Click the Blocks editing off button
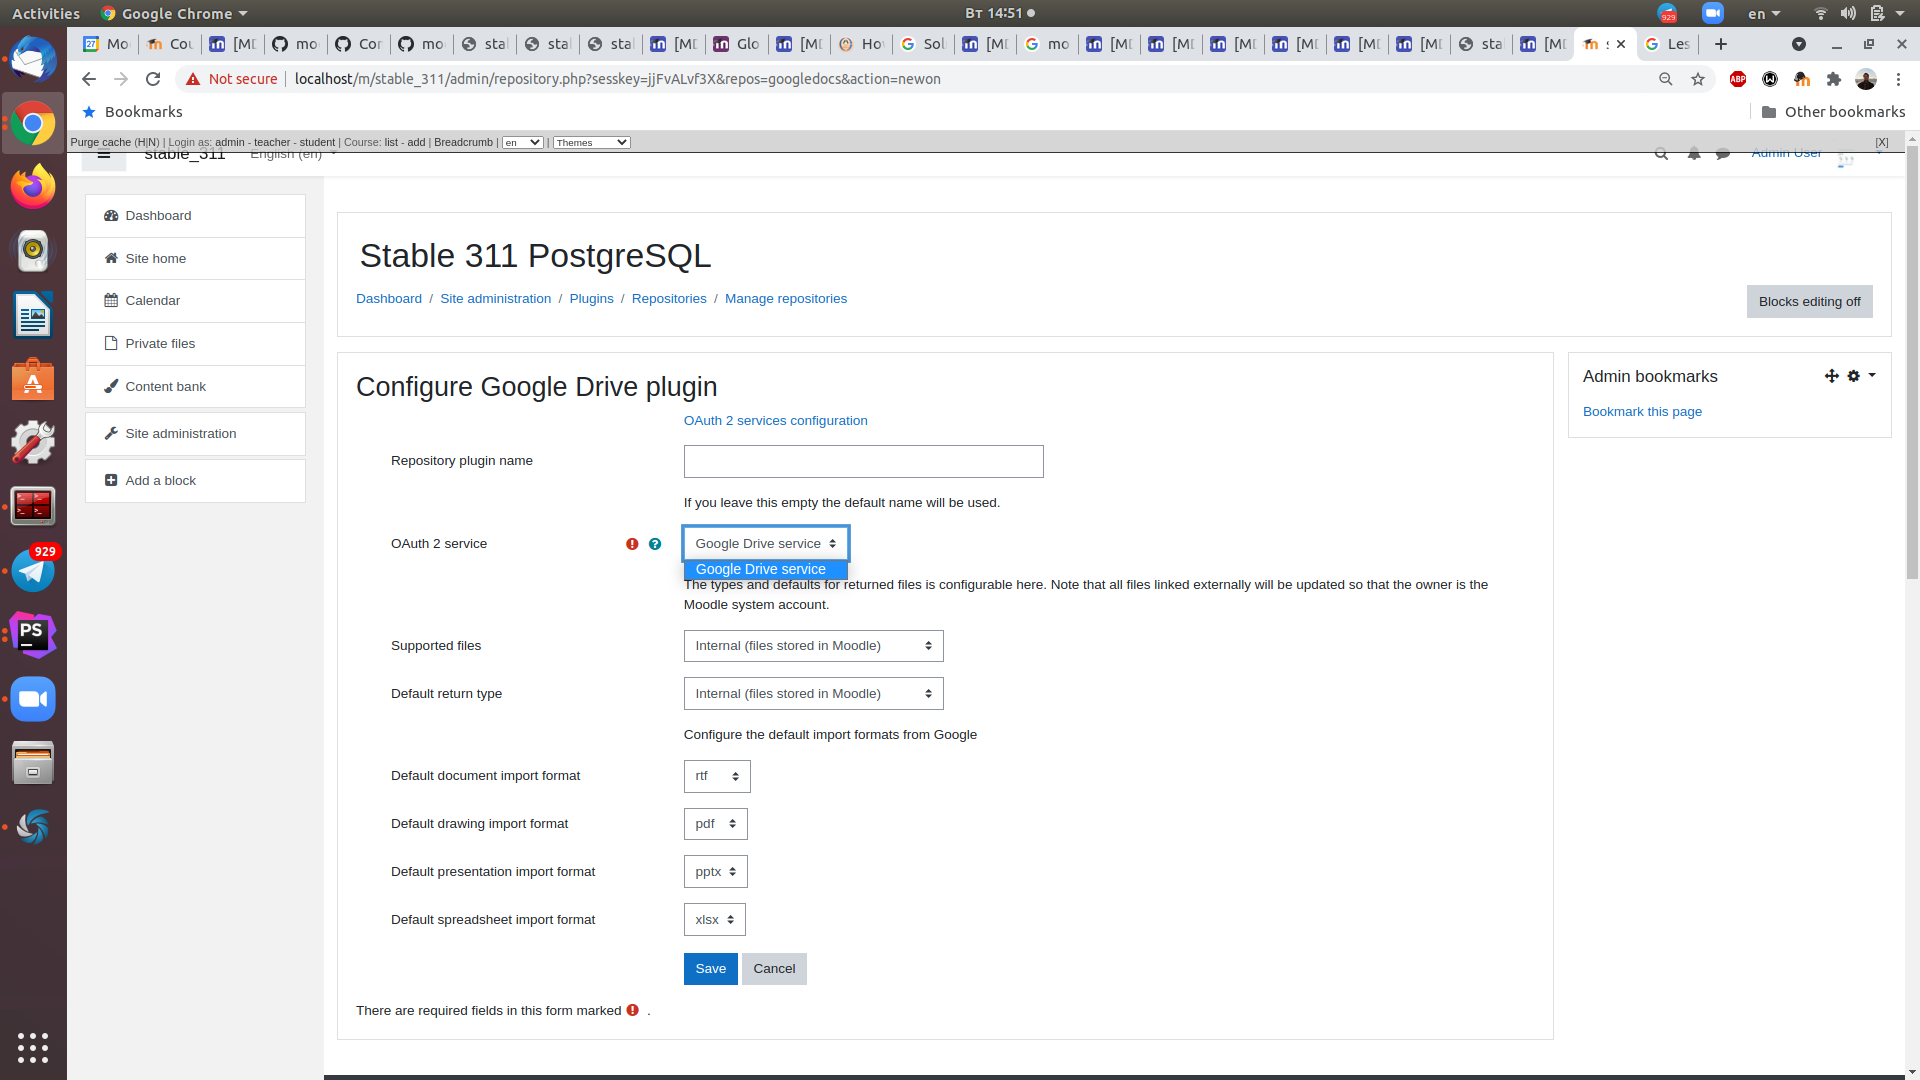The width and height of the screenshot is (1920, 1080). [x=1809, y=302]
